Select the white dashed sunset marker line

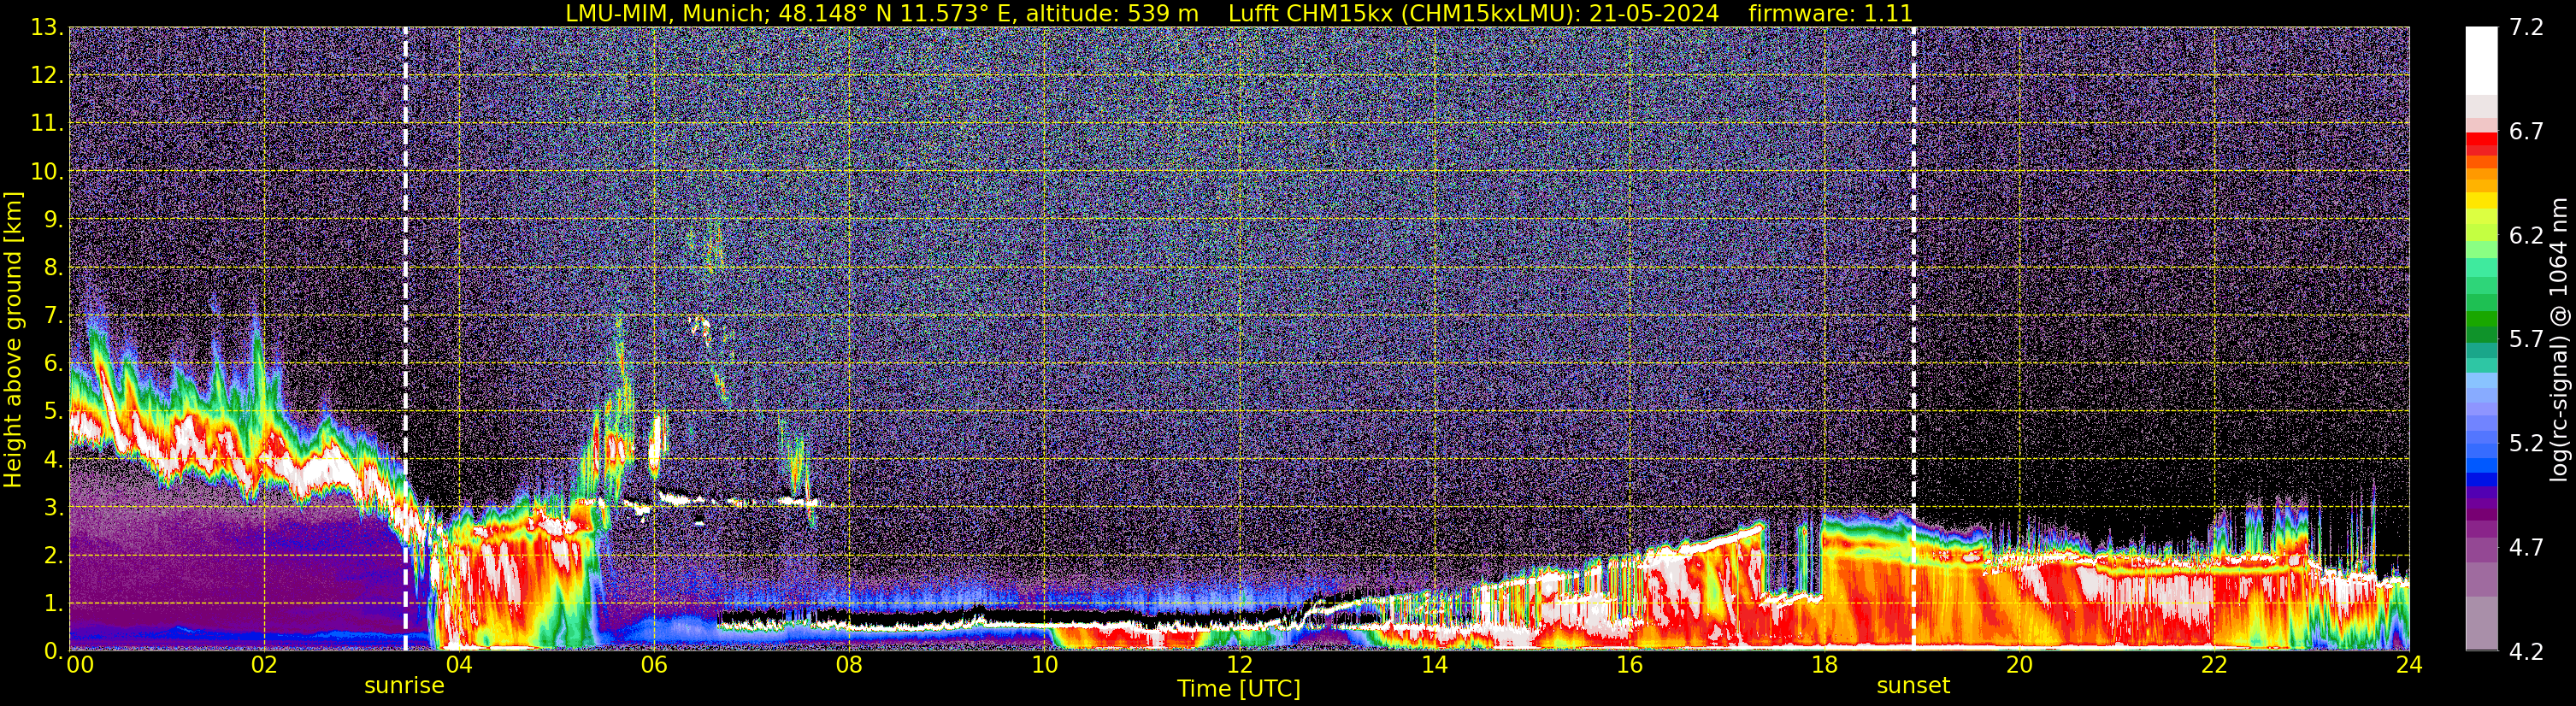pyautogui.click(x=1914, y=339)
